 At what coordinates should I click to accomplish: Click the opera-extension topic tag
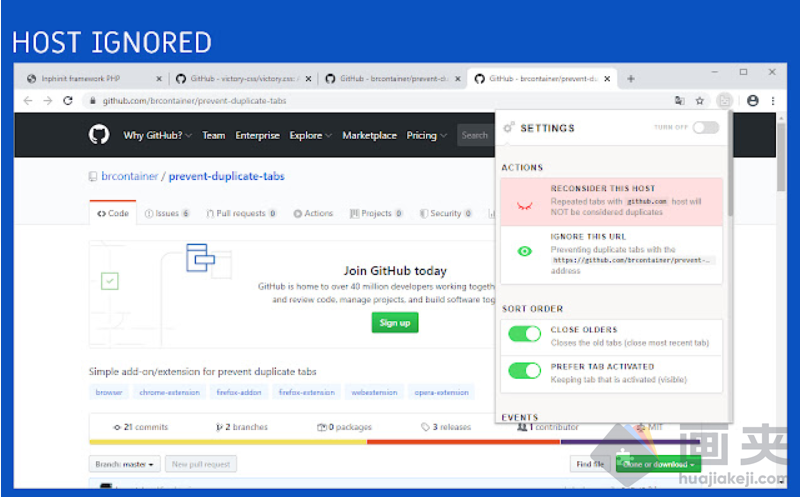click(x=441, y=392)
